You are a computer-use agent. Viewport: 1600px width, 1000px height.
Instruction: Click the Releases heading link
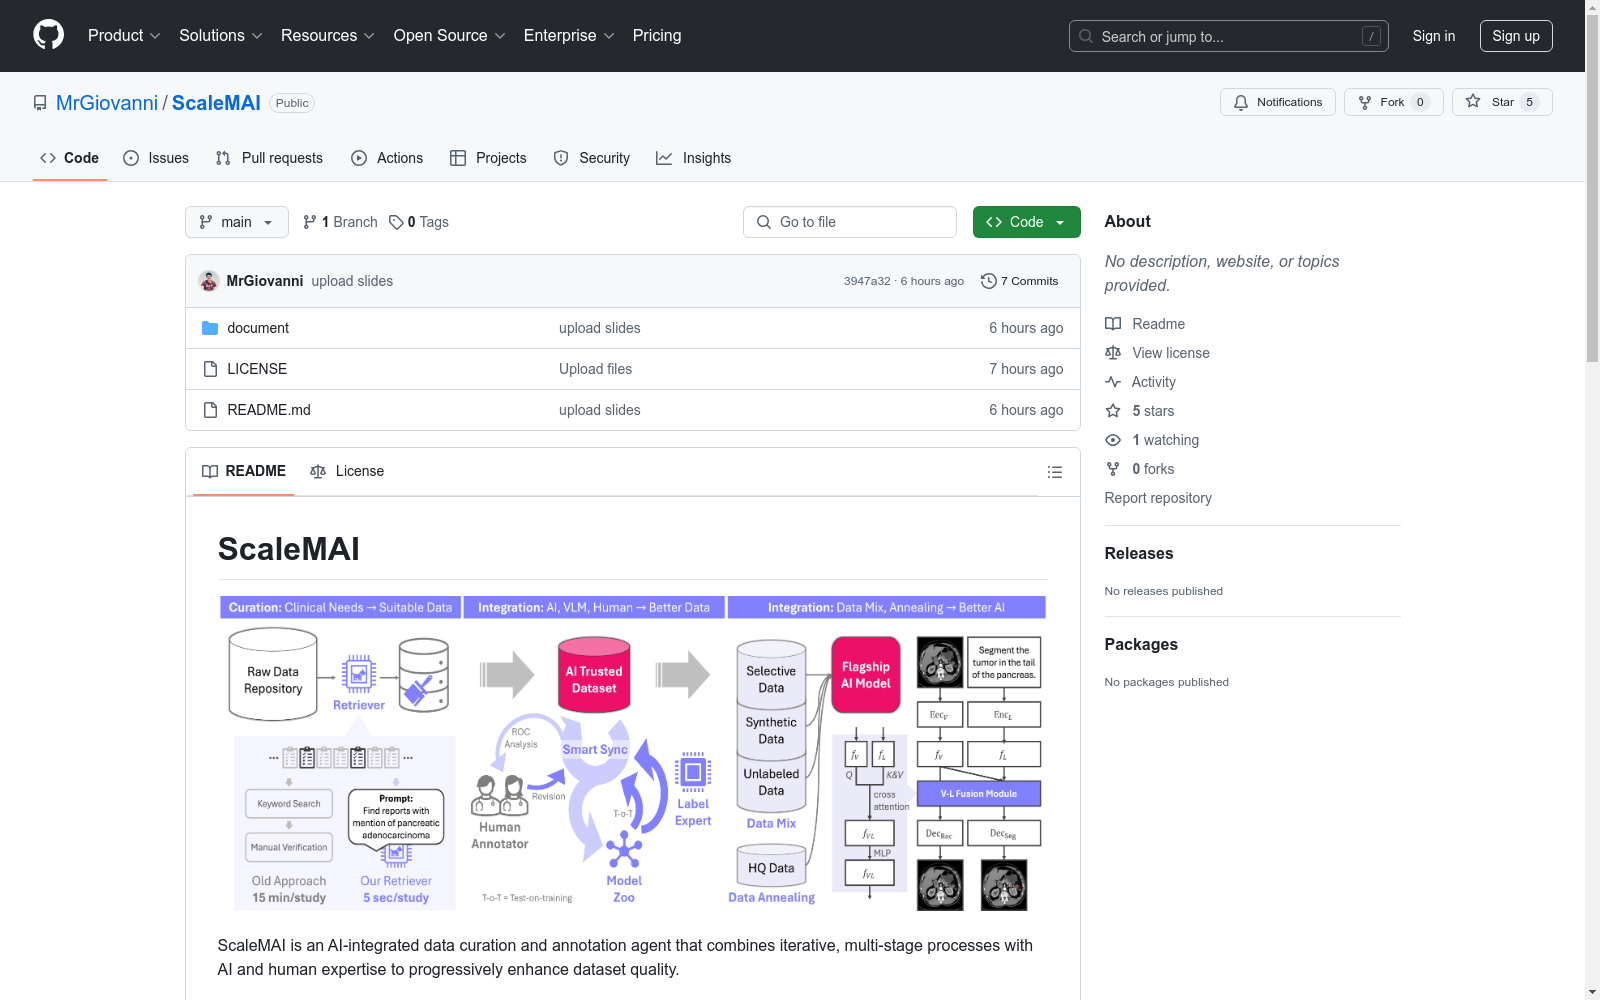(1139, 553)
